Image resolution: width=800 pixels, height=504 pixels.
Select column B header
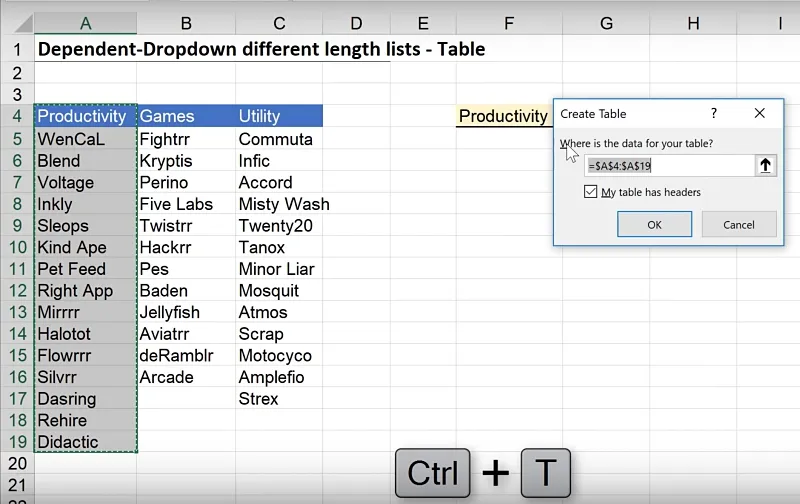point(186,23)
